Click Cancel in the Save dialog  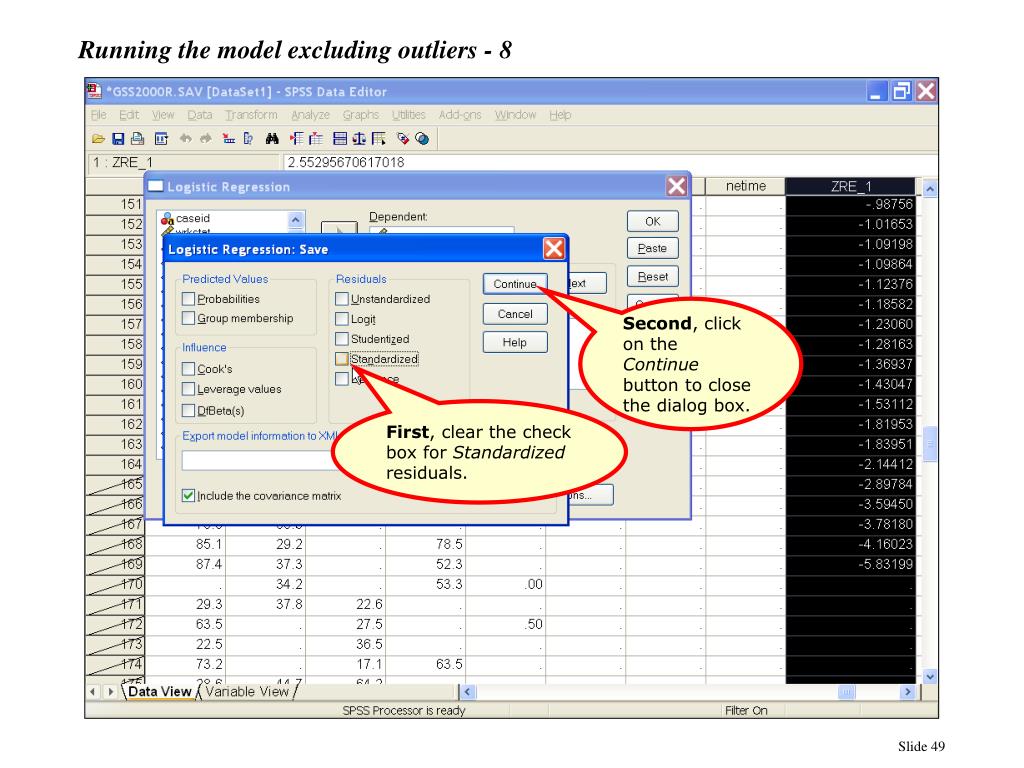515,314
